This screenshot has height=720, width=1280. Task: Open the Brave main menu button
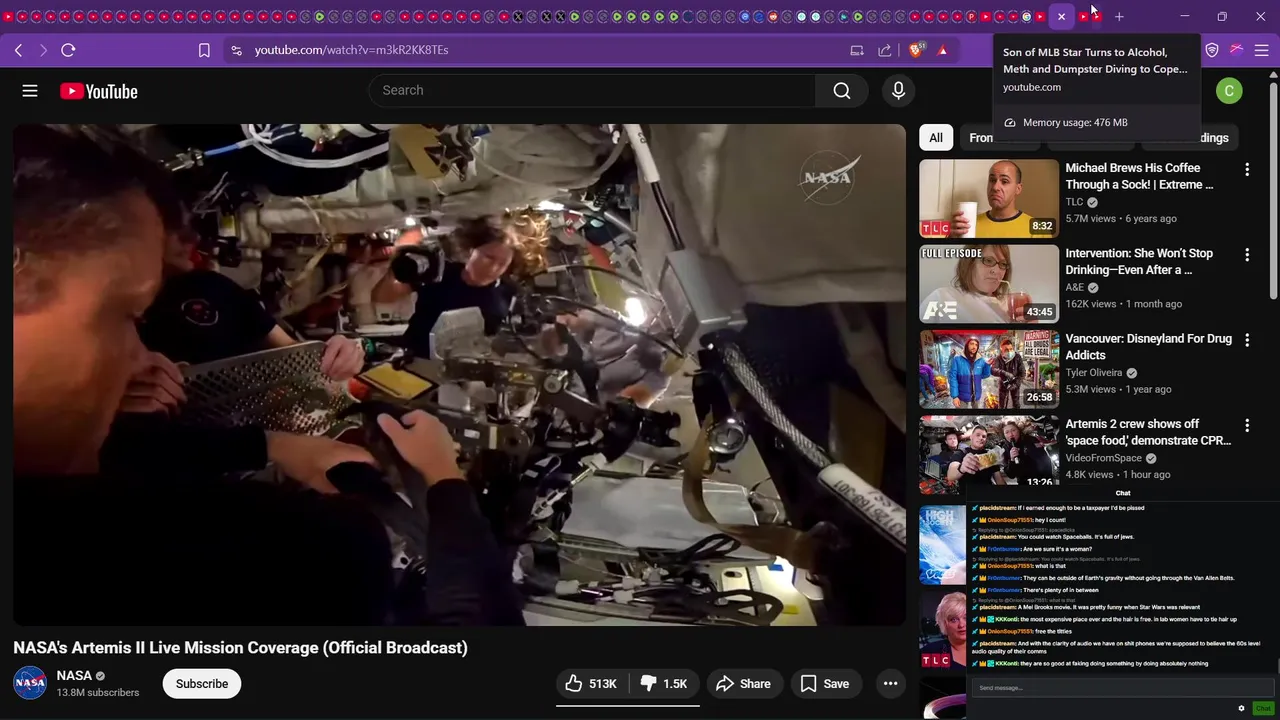1261,50
